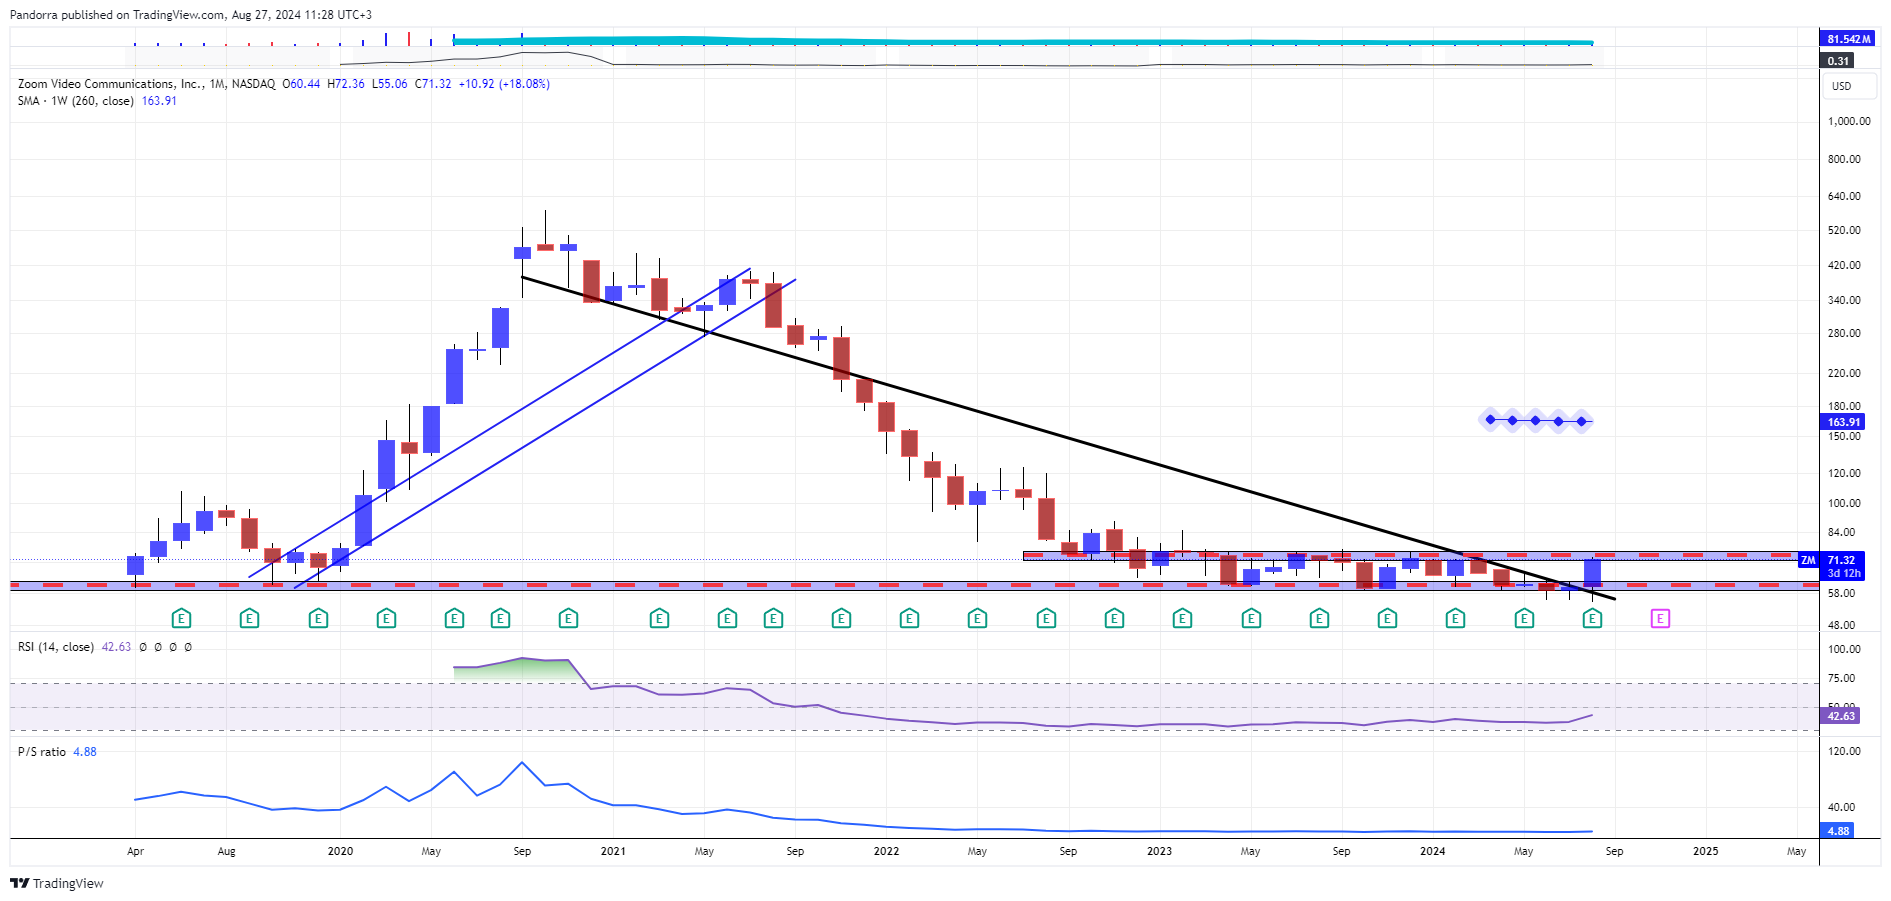Image resolution: width=1891 pixels, height=901 pixels.
Task: Click the 163.91 SMA price axis label
Action: (x=1844, y=422)
